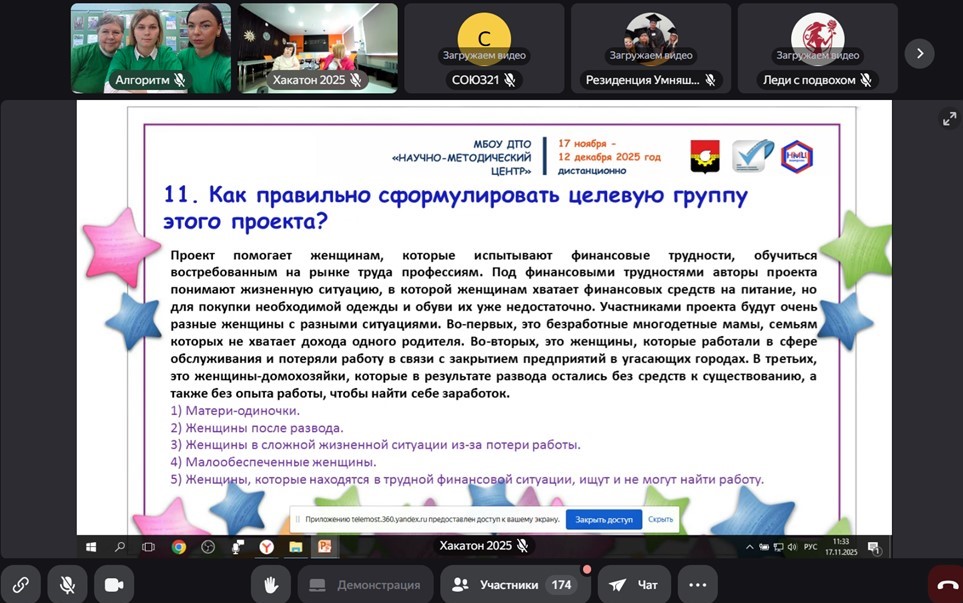Click the Закрыть доступ button
Viewport: 963px width, 603px height.
coord(604,520)
